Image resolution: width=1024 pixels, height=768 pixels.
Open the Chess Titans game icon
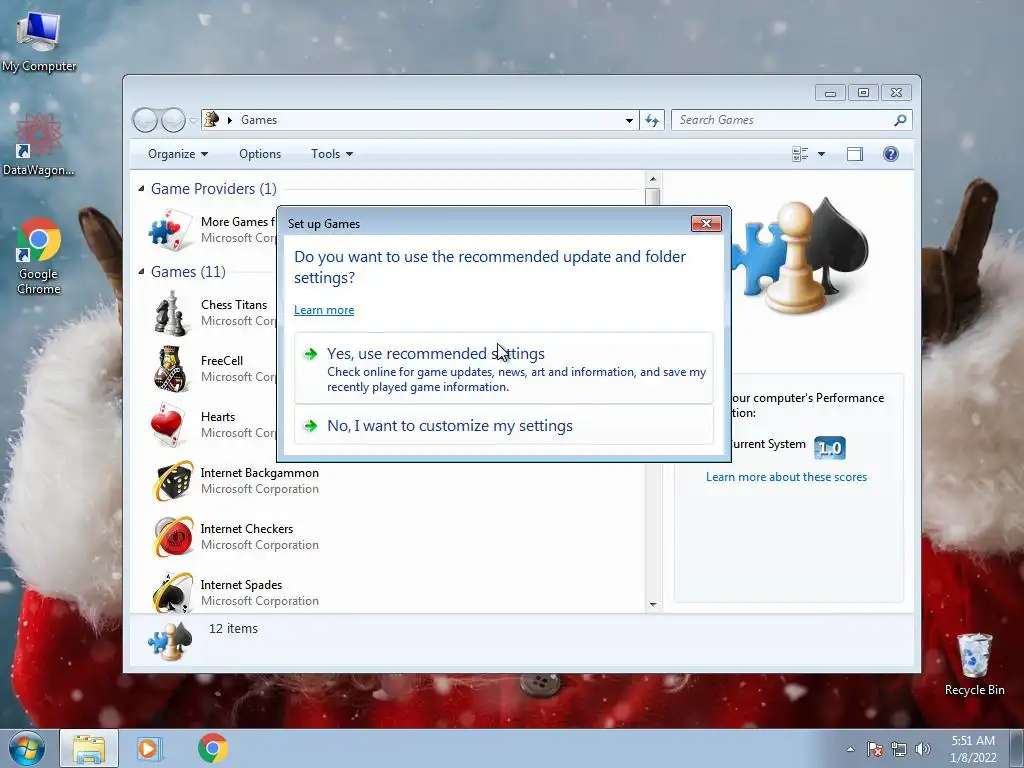tap(171, 313)
